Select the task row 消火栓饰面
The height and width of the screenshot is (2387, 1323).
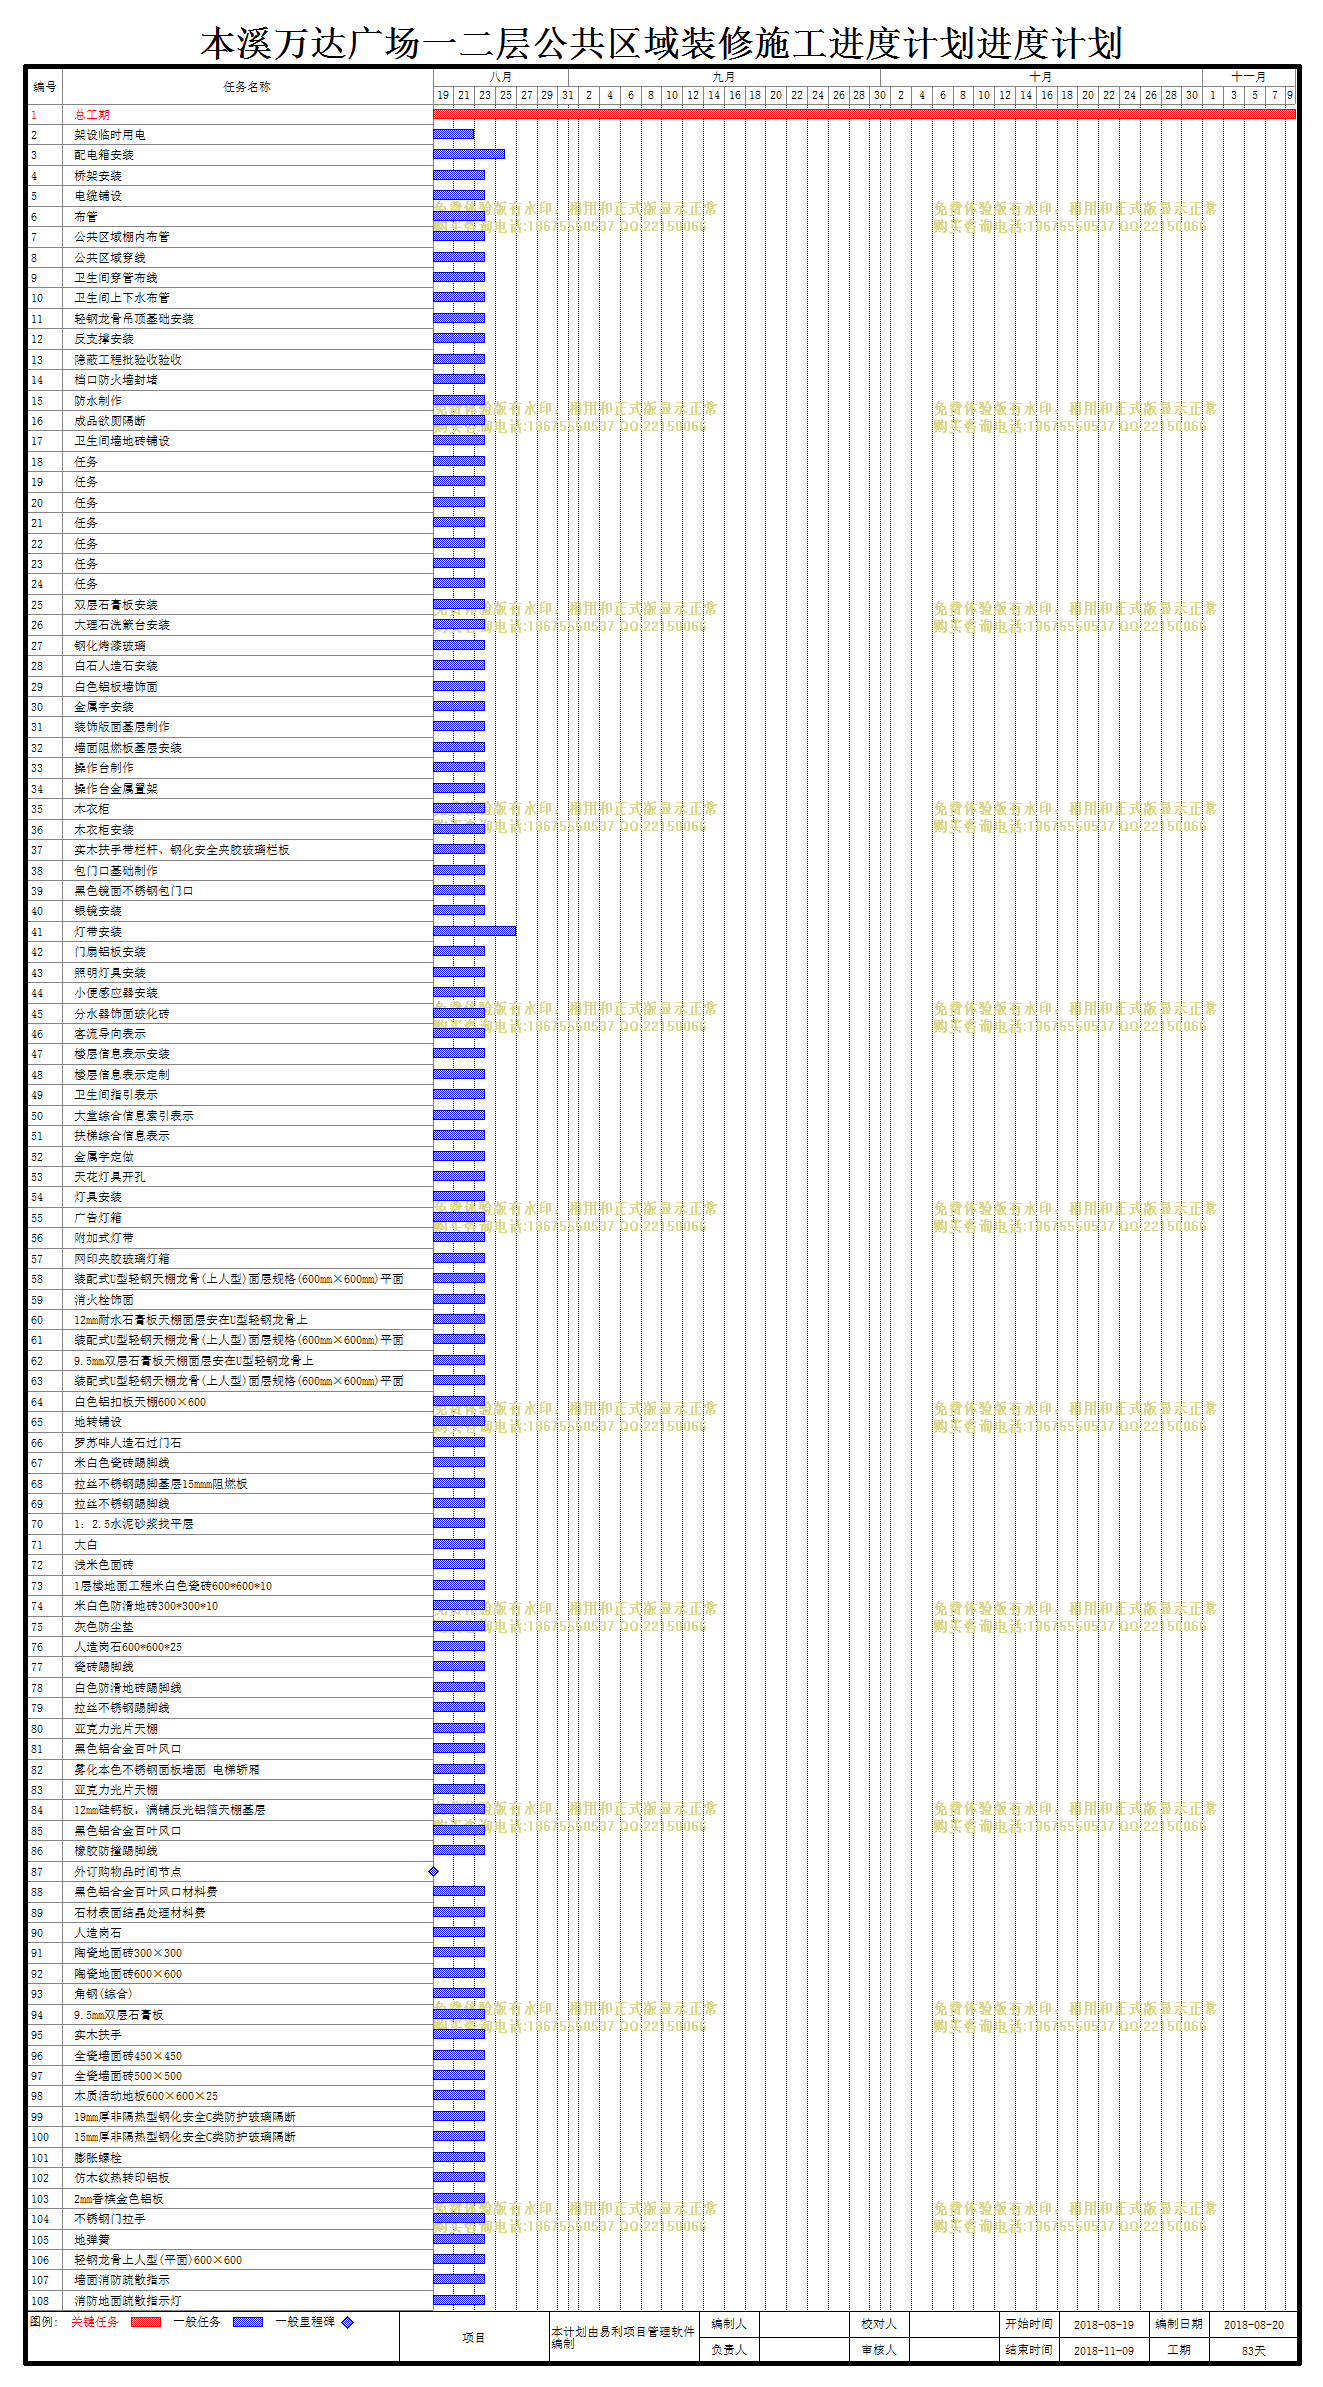pyautogui.click(x=229, y=1300)
